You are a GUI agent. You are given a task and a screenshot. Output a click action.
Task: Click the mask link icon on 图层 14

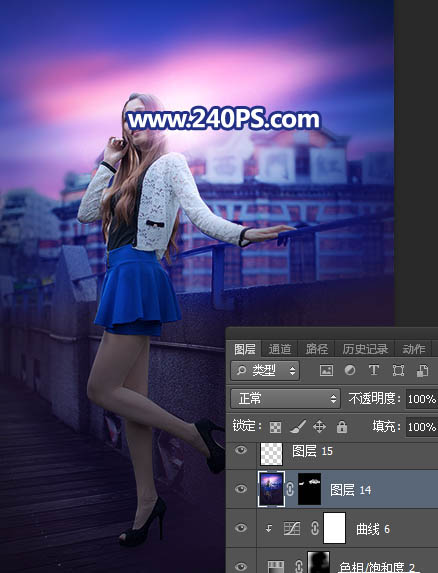pyautogui.click(x=290, y=489)
